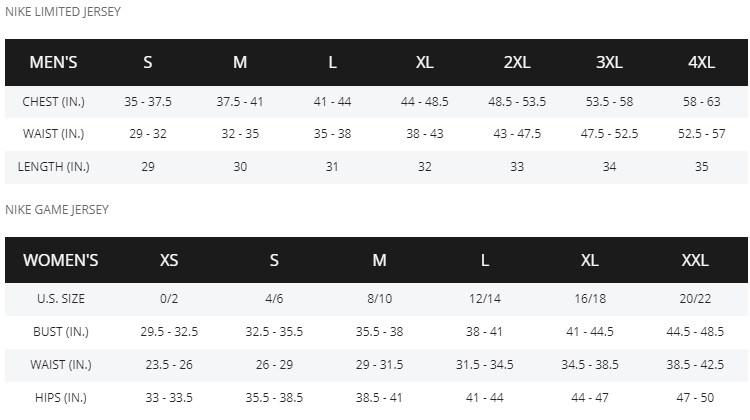Select the CHEST (IN.) row label

[54, 101]
